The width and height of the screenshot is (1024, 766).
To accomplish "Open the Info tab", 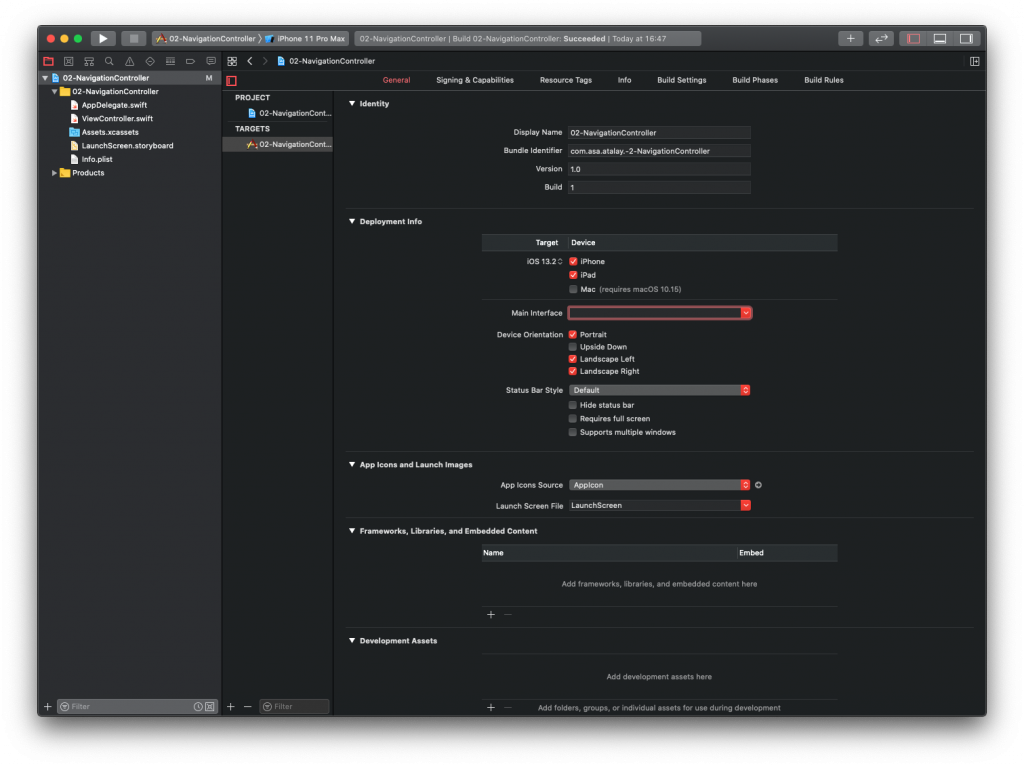I will 624,80.
